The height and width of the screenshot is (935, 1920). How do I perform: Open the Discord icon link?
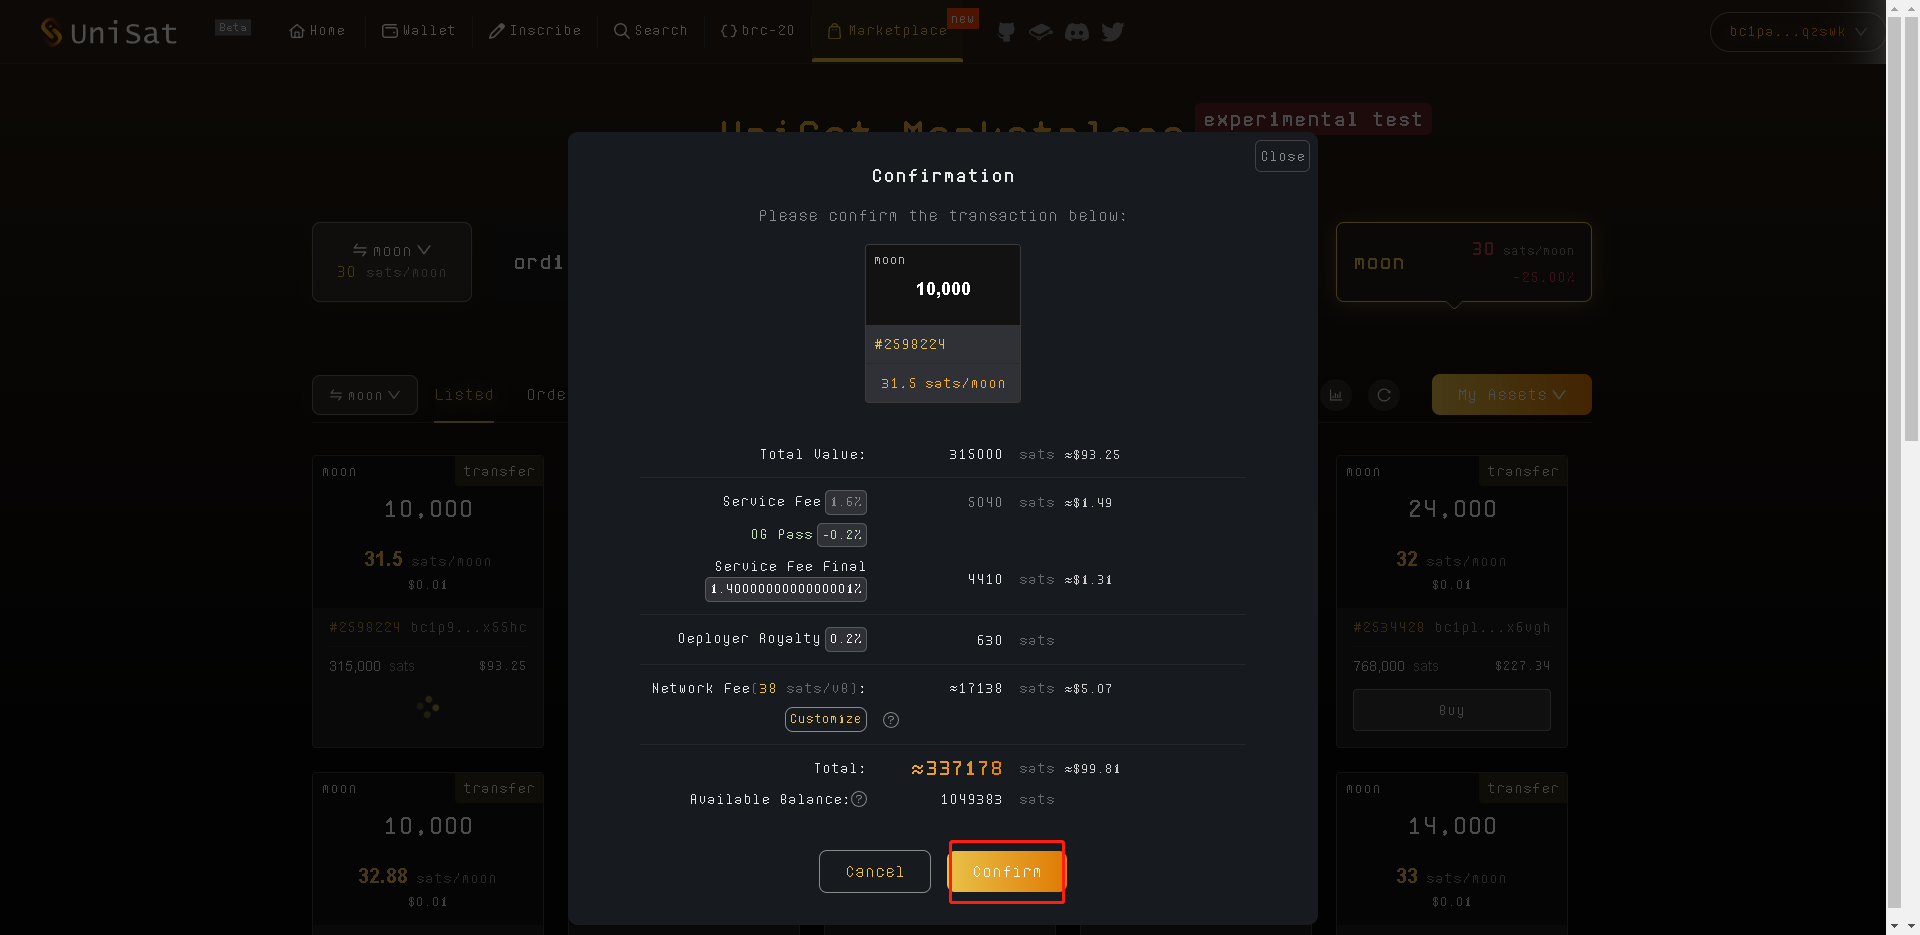[1077, 32]
